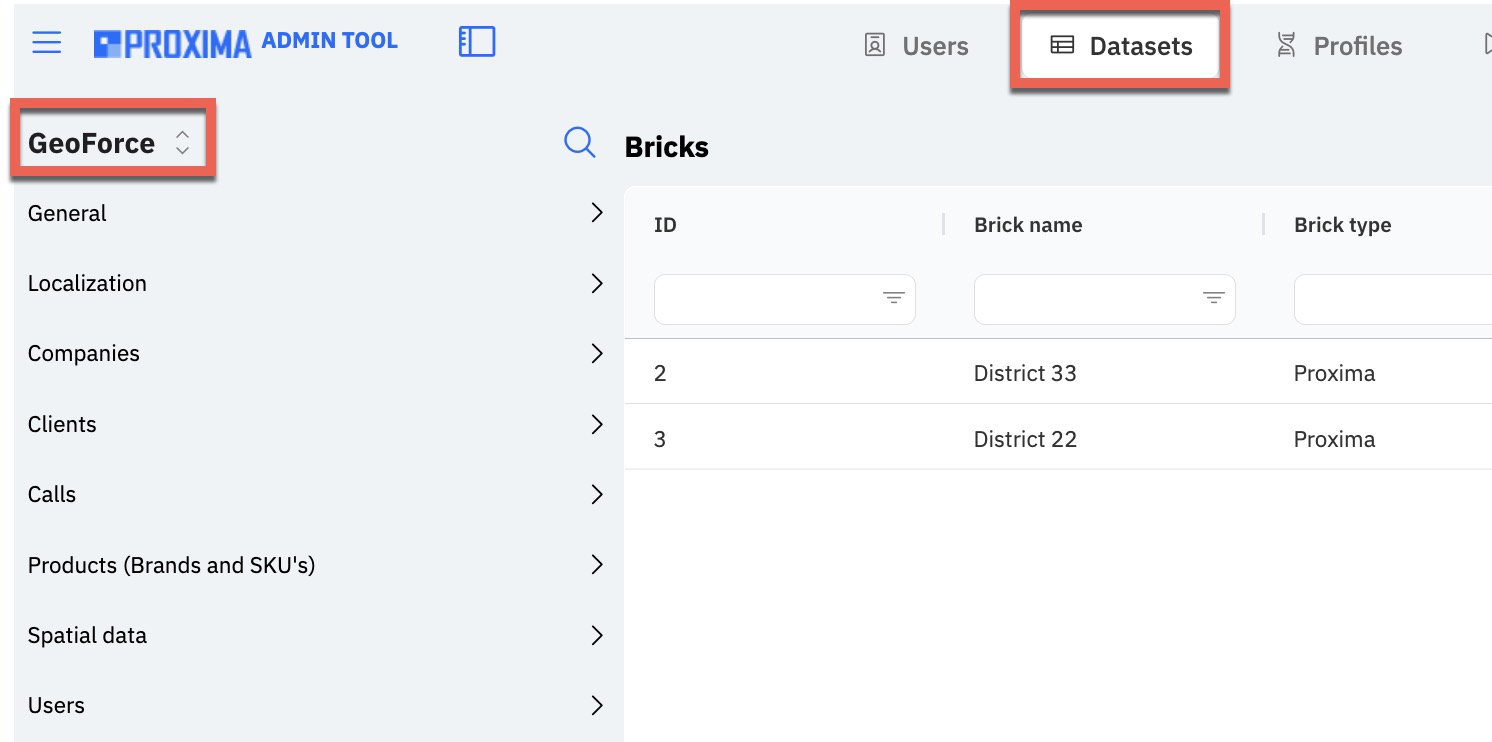Select the District 33 row

click(x=1058, y=373)
